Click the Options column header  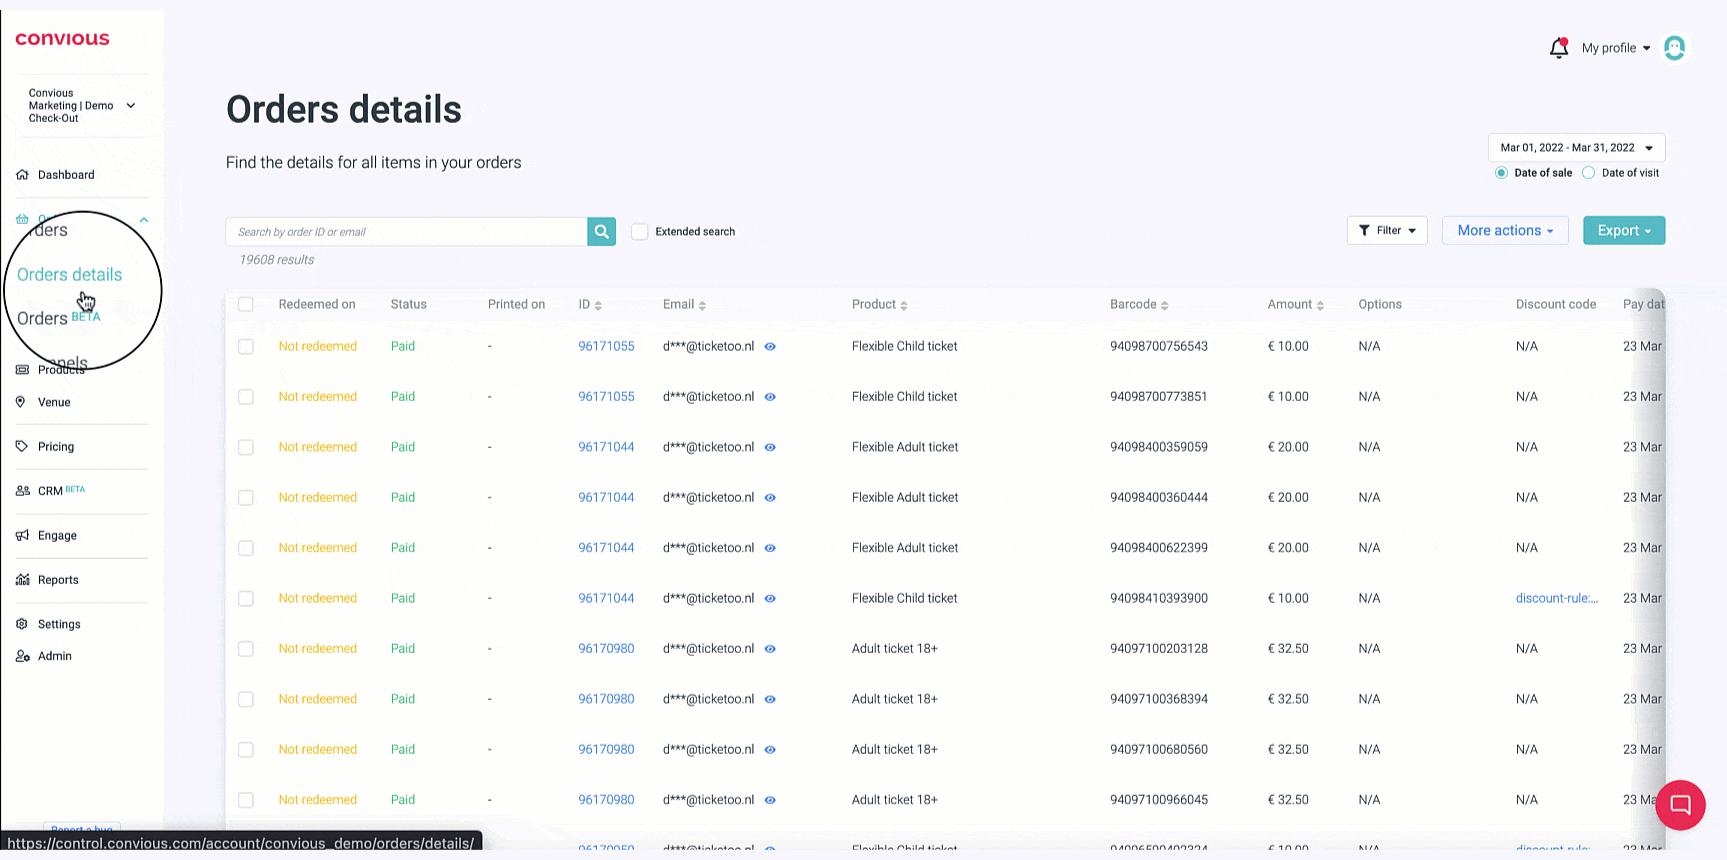tap(1380, 305)
